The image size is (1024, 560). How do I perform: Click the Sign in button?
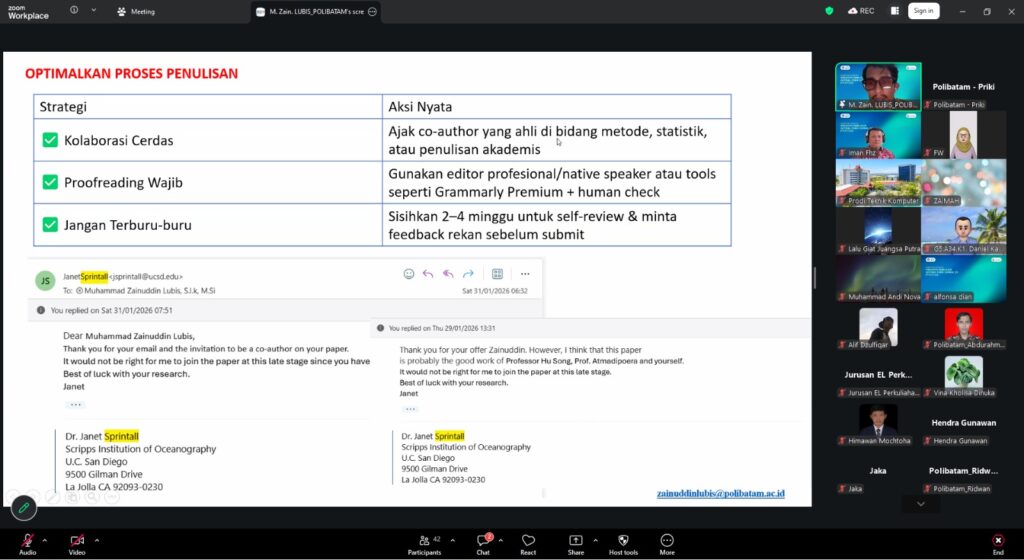[923, 11]
